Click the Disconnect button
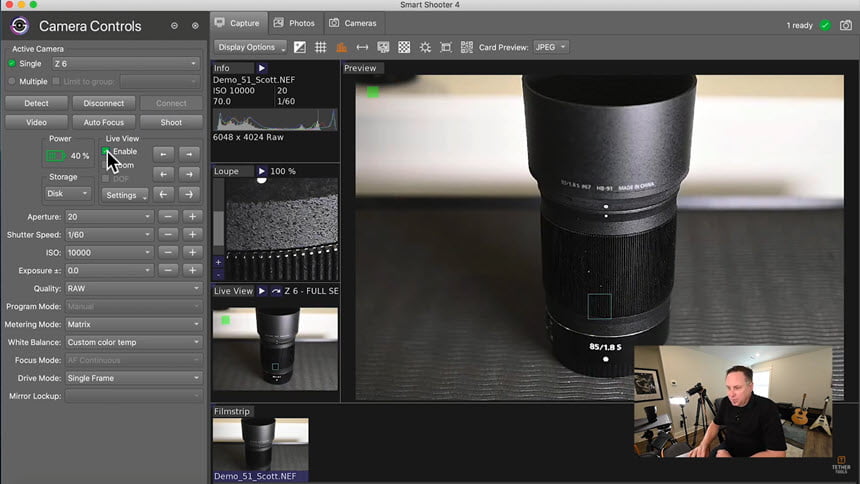The height and width of the screenshot is (484, 860). [104, 103]
